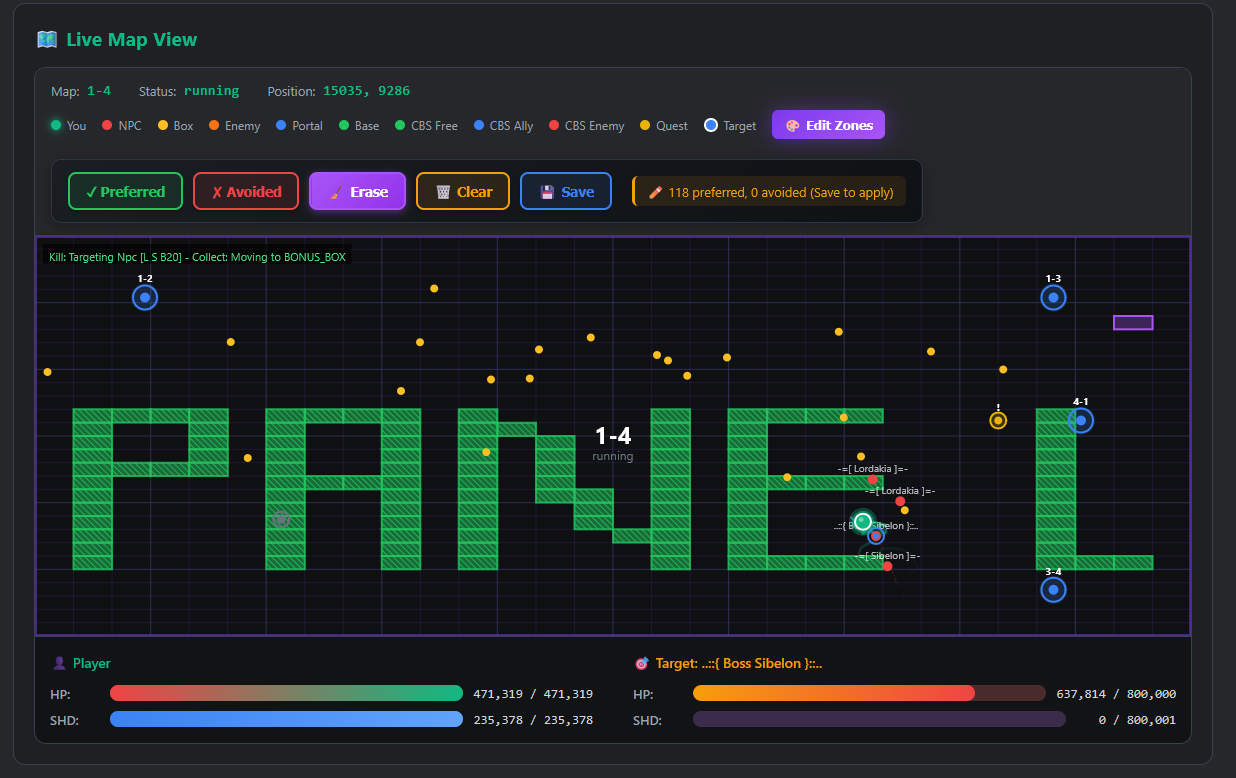Click the player SHD shield bar
1236x778 pixels.
click(286, 720)
